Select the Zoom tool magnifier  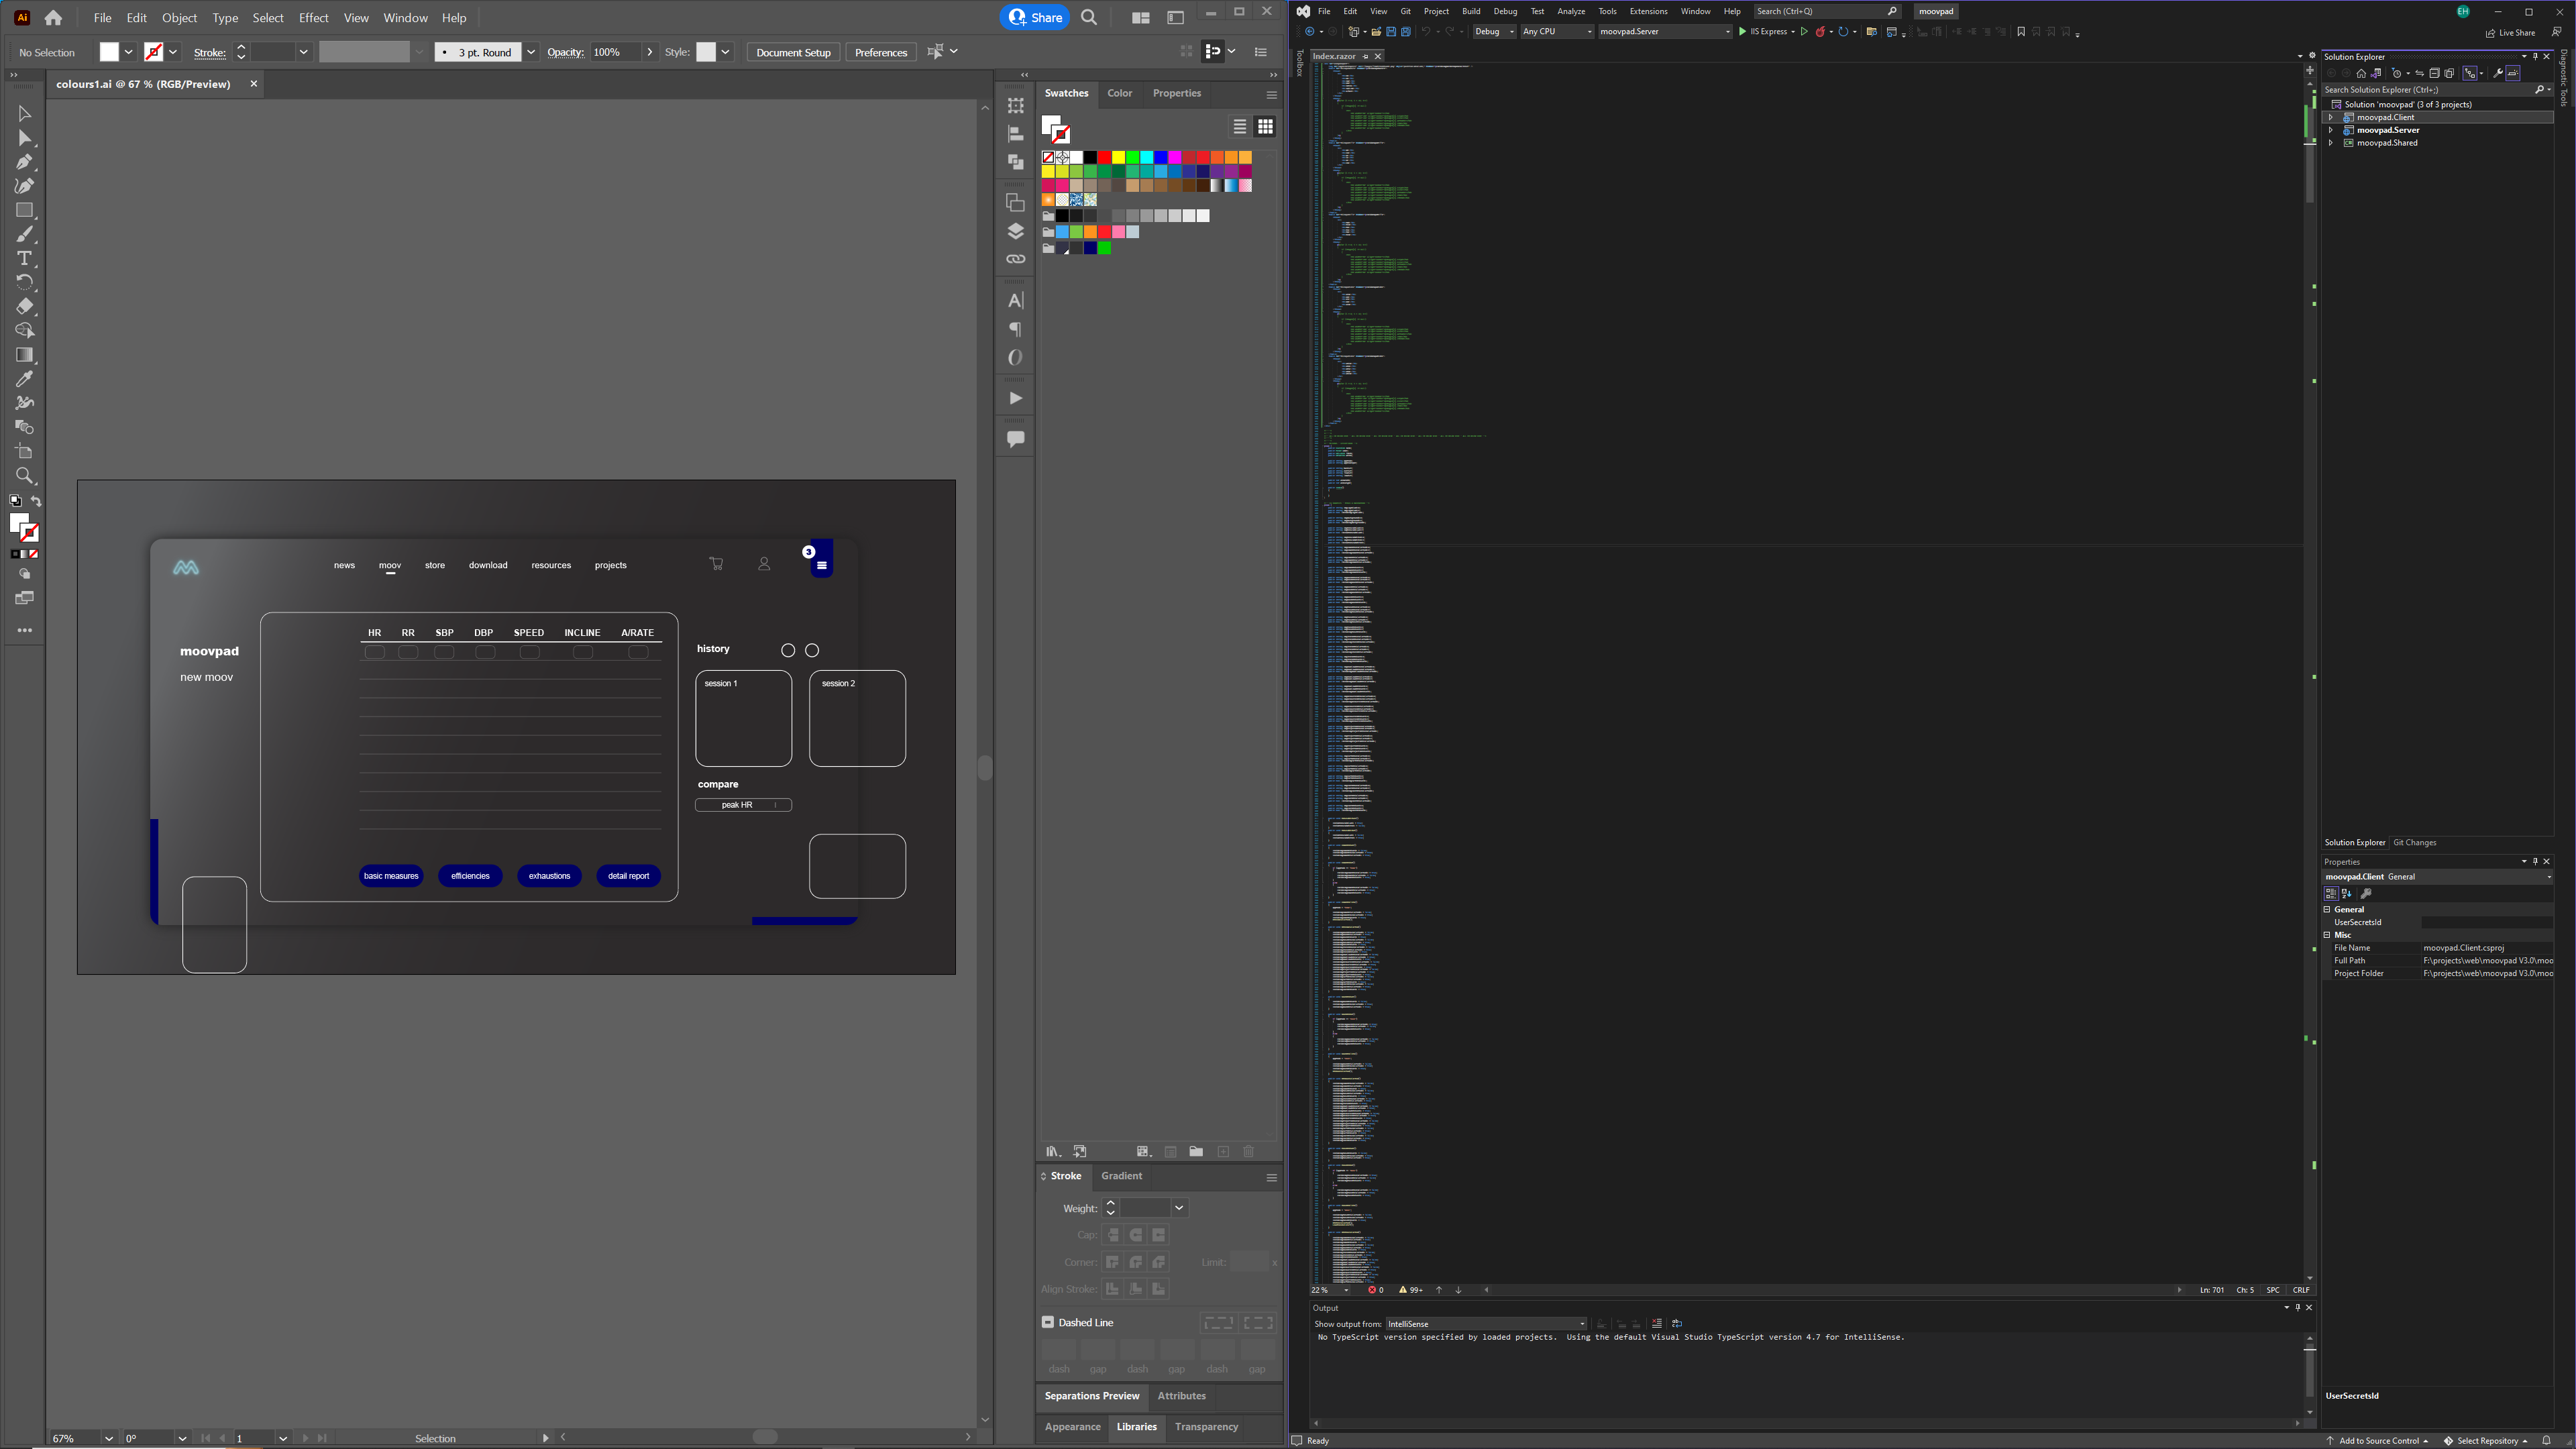coord(24,476)
